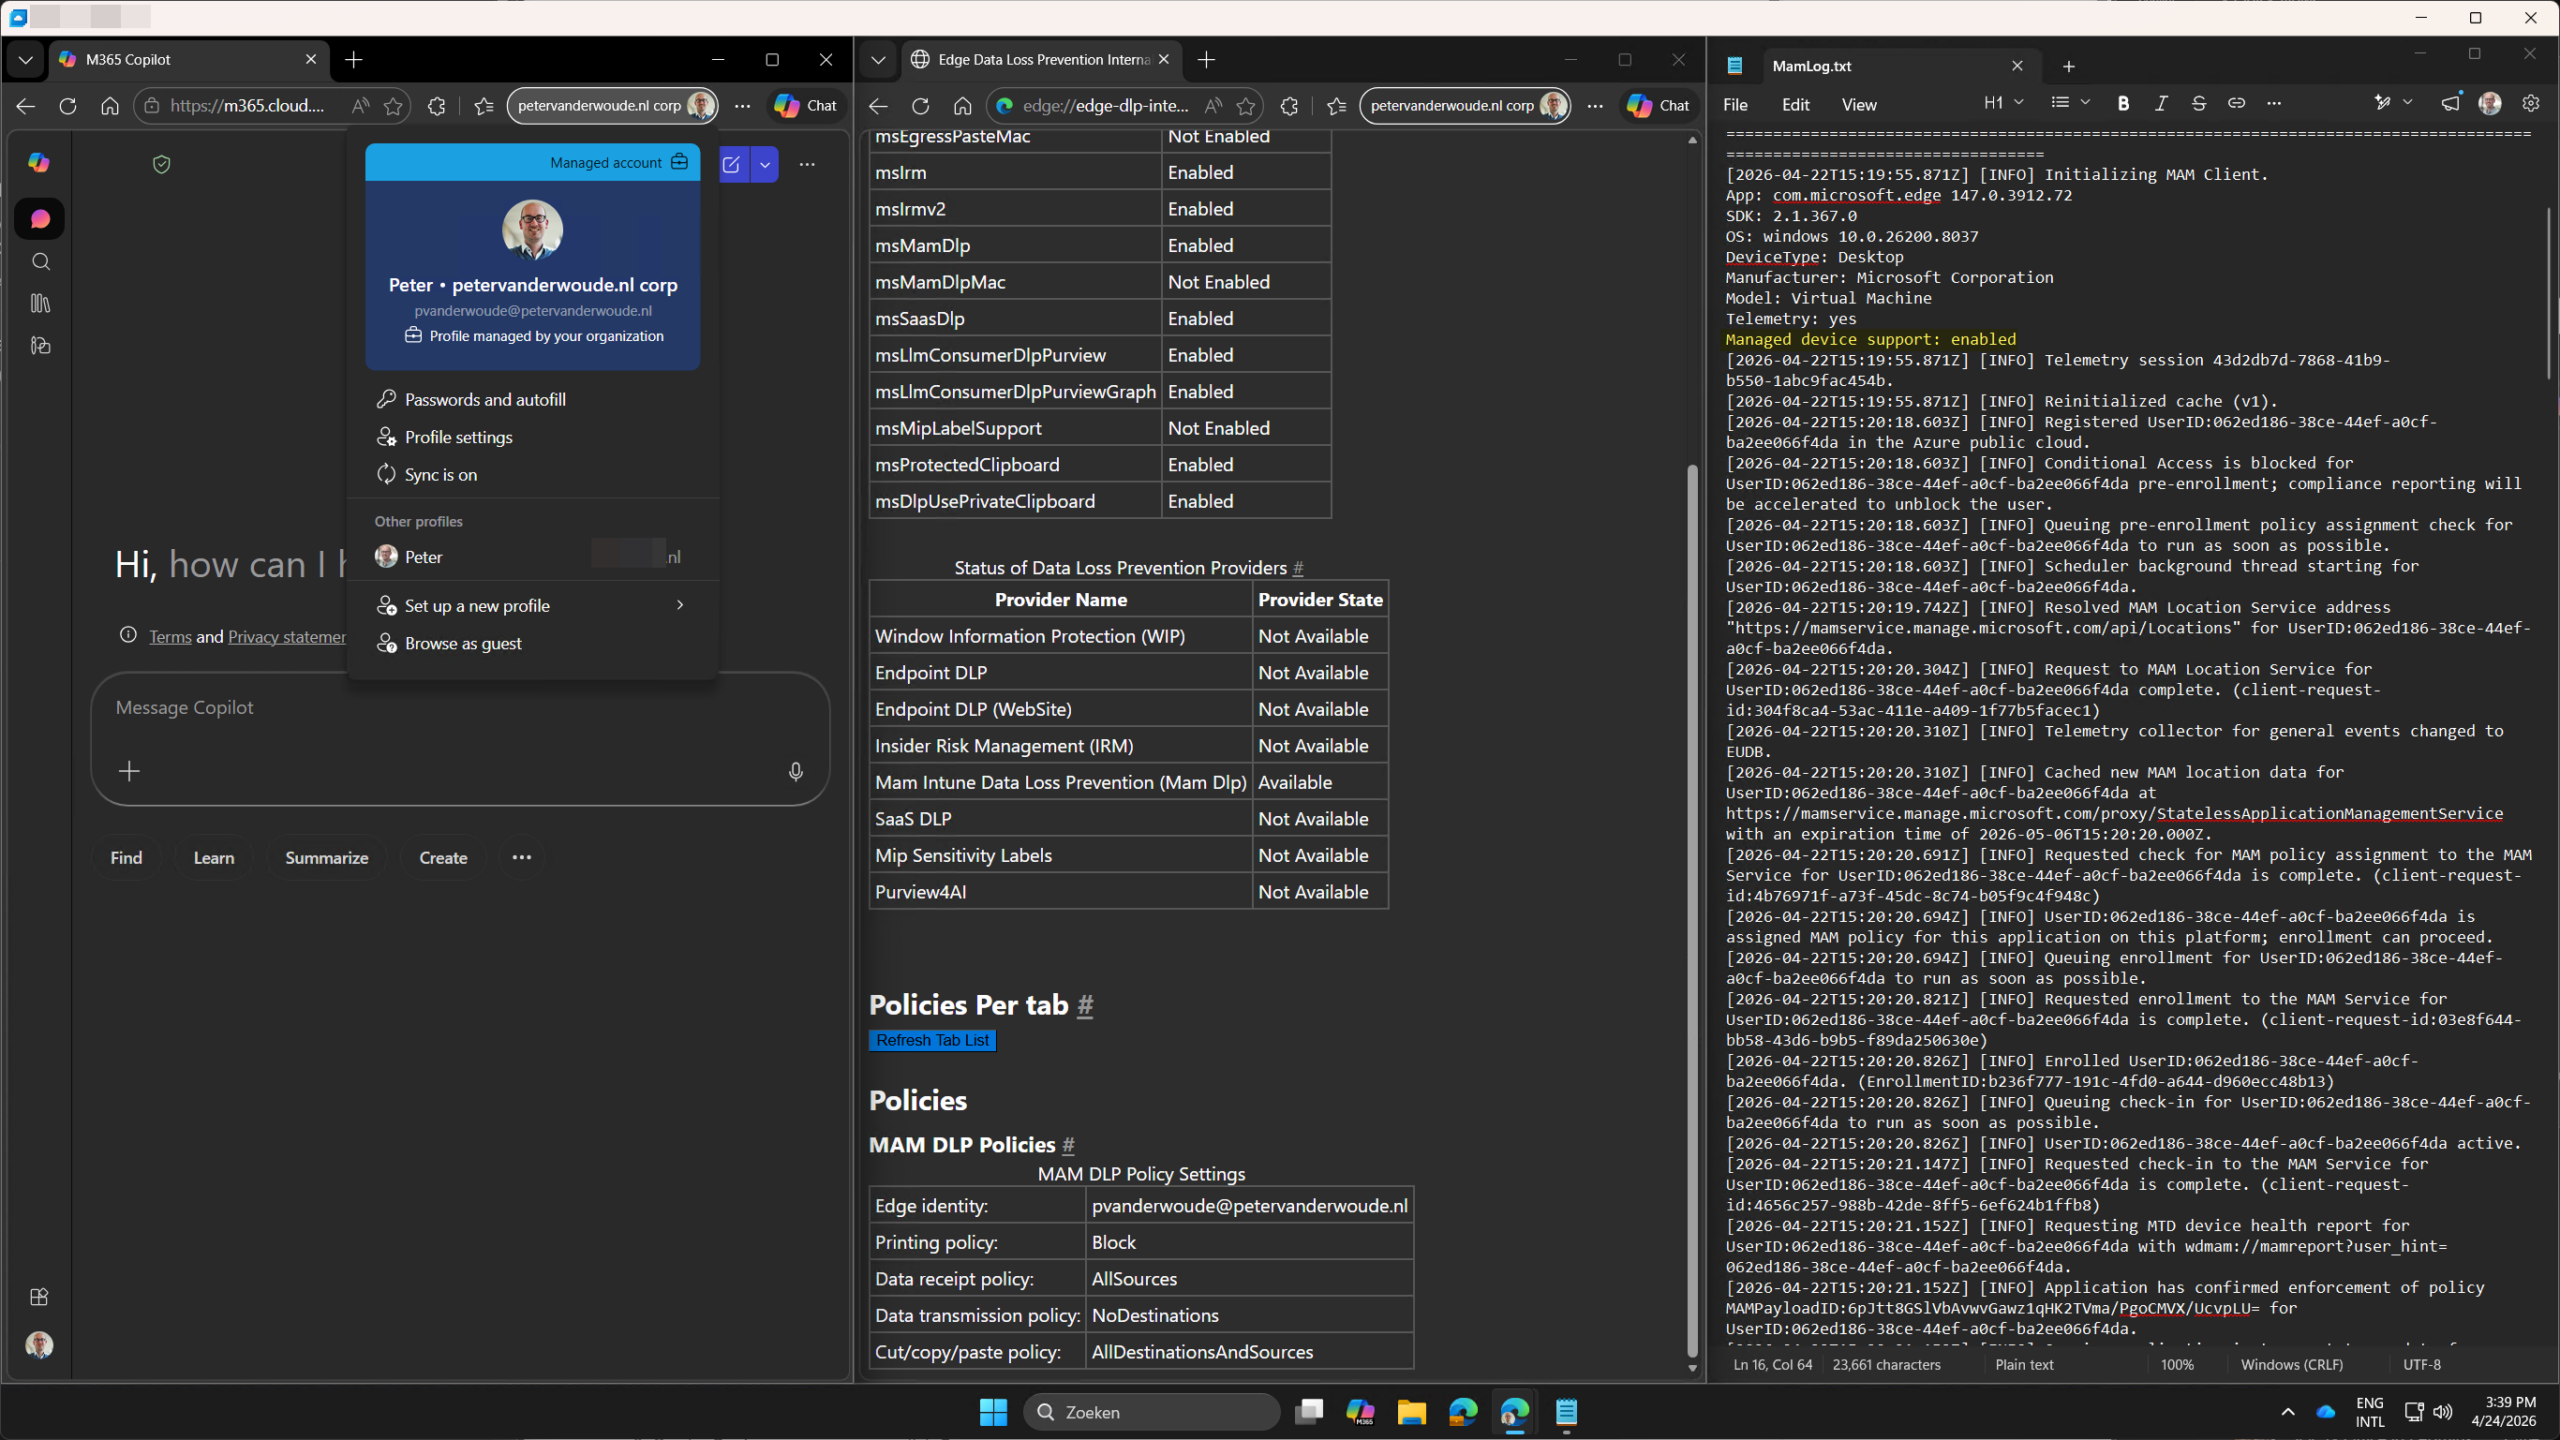Open the Edit menu in Notepad

pos(1795,105)
